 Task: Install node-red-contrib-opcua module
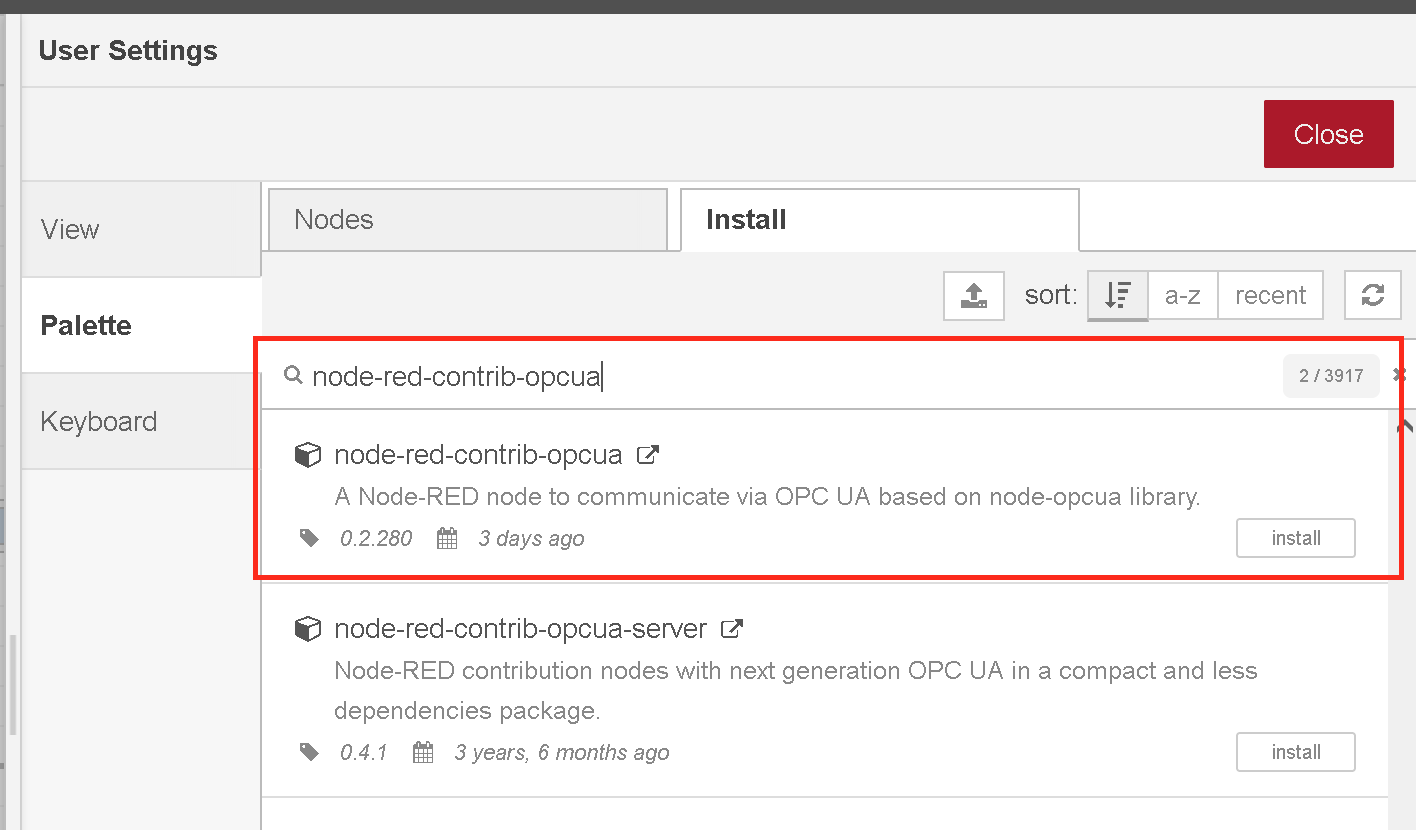point(1296,538)
